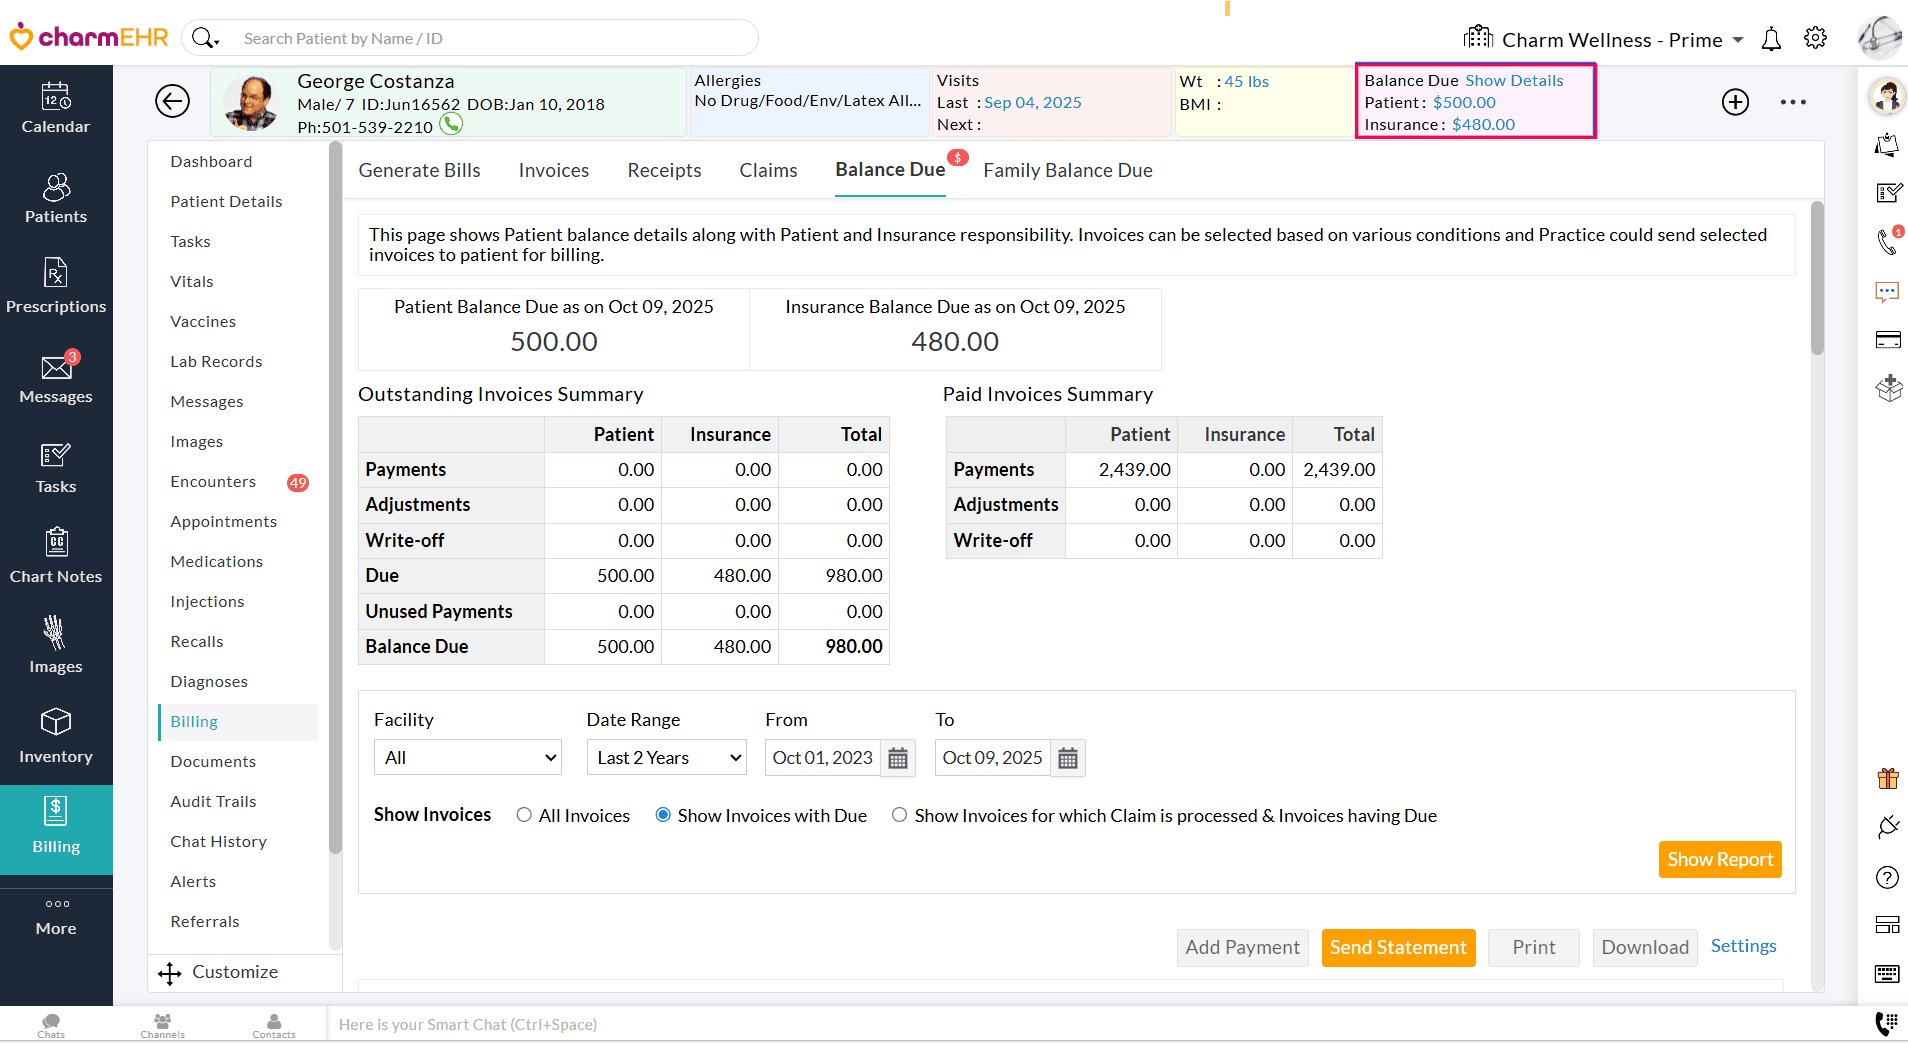Open the Facility dropdown
The image size is (1908, 1043).
[466, 757]
